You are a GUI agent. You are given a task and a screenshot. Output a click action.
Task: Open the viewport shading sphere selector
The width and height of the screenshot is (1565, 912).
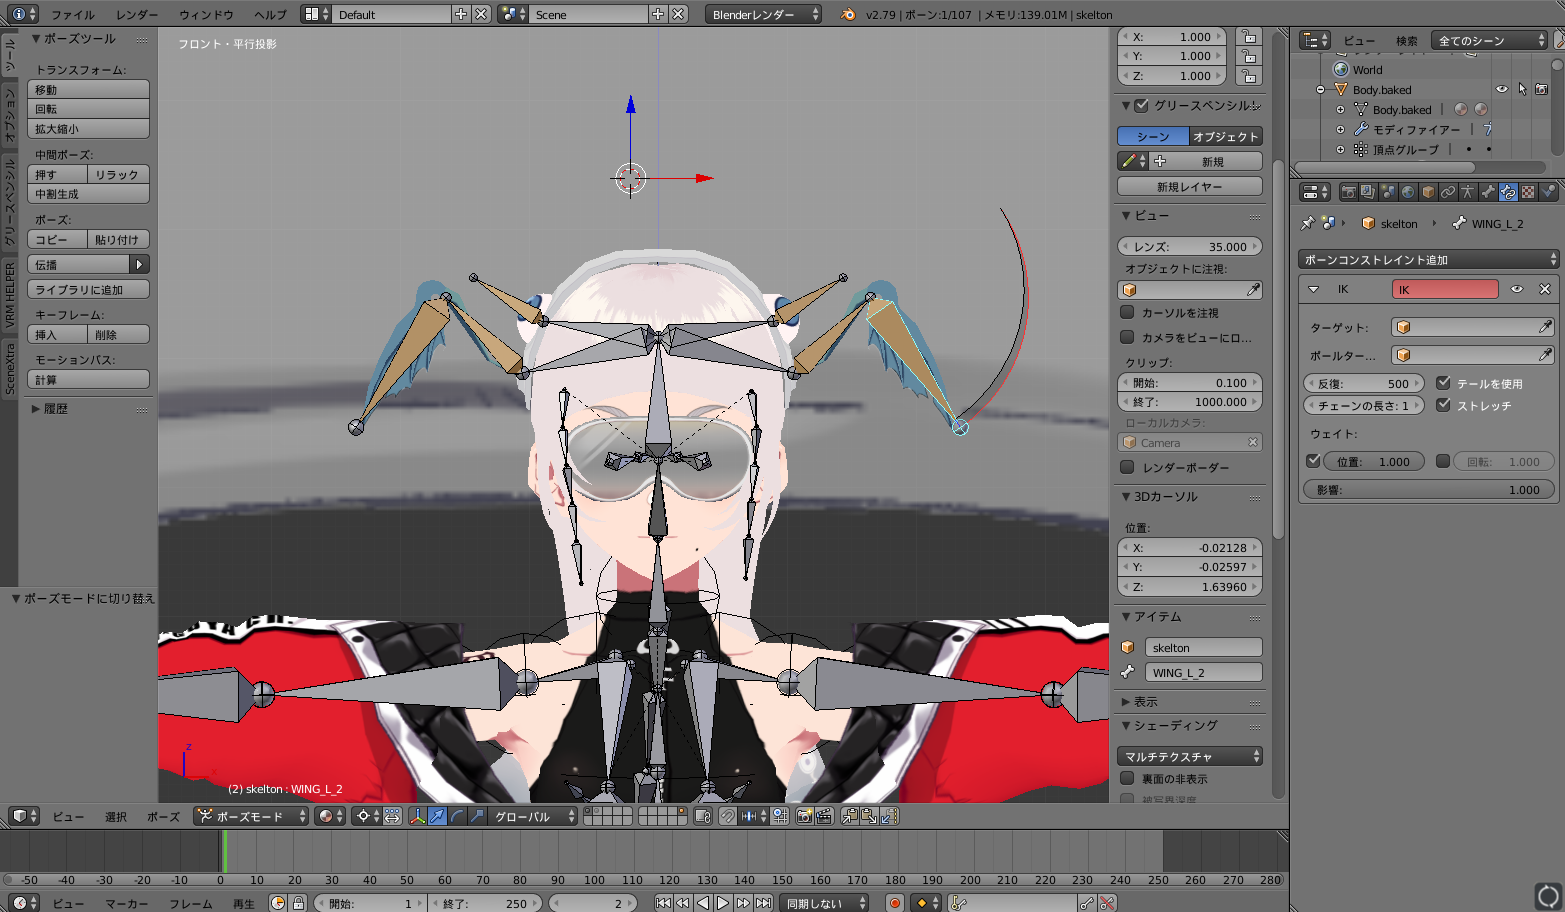pyautogui.click(x=329, y=816)
